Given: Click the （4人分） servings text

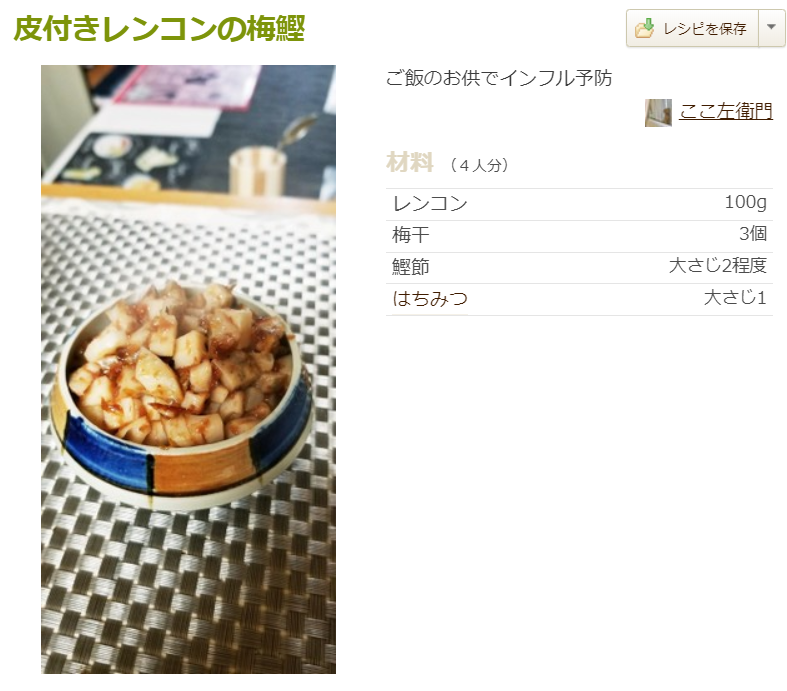Looking at the screenshot, I should (x=479, y=165).
